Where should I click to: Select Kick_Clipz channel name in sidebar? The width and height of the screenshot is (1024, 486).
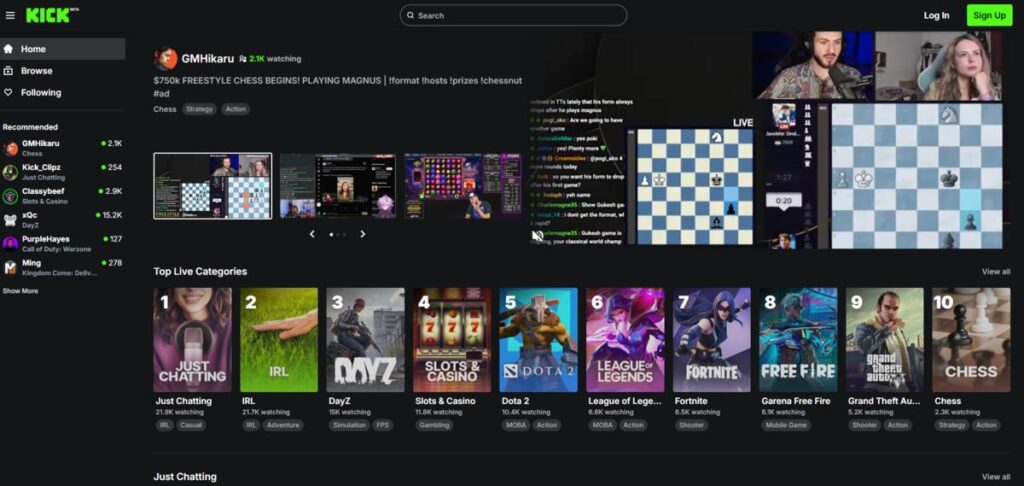pos(41,167)
